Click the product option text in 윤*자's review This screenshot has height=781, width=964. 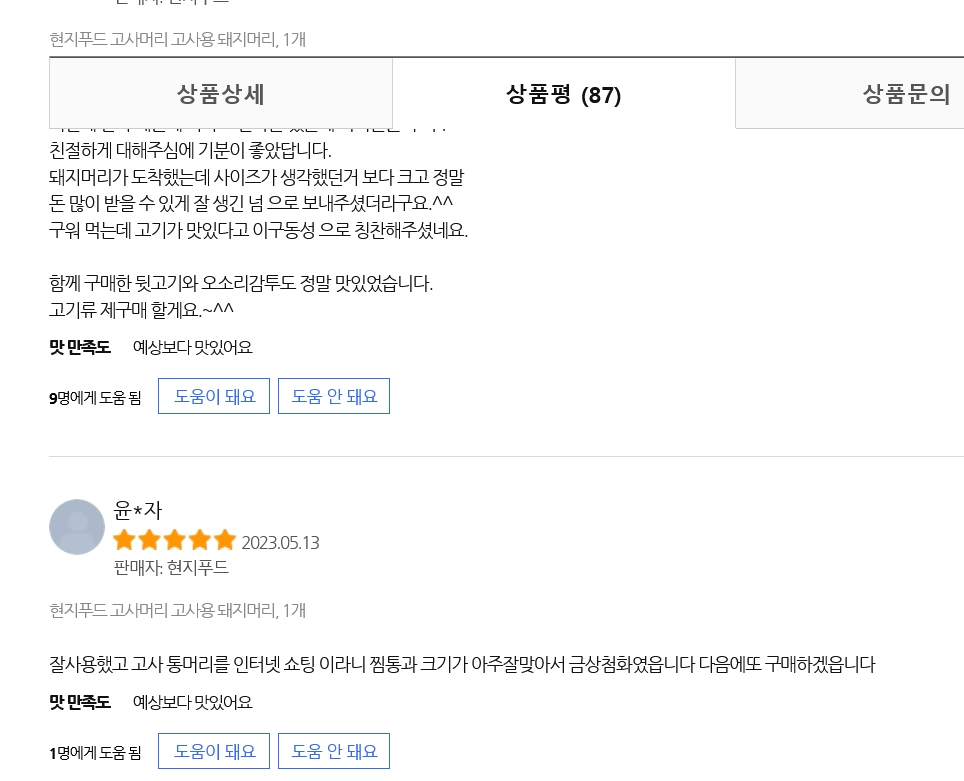tap(178, 610)
